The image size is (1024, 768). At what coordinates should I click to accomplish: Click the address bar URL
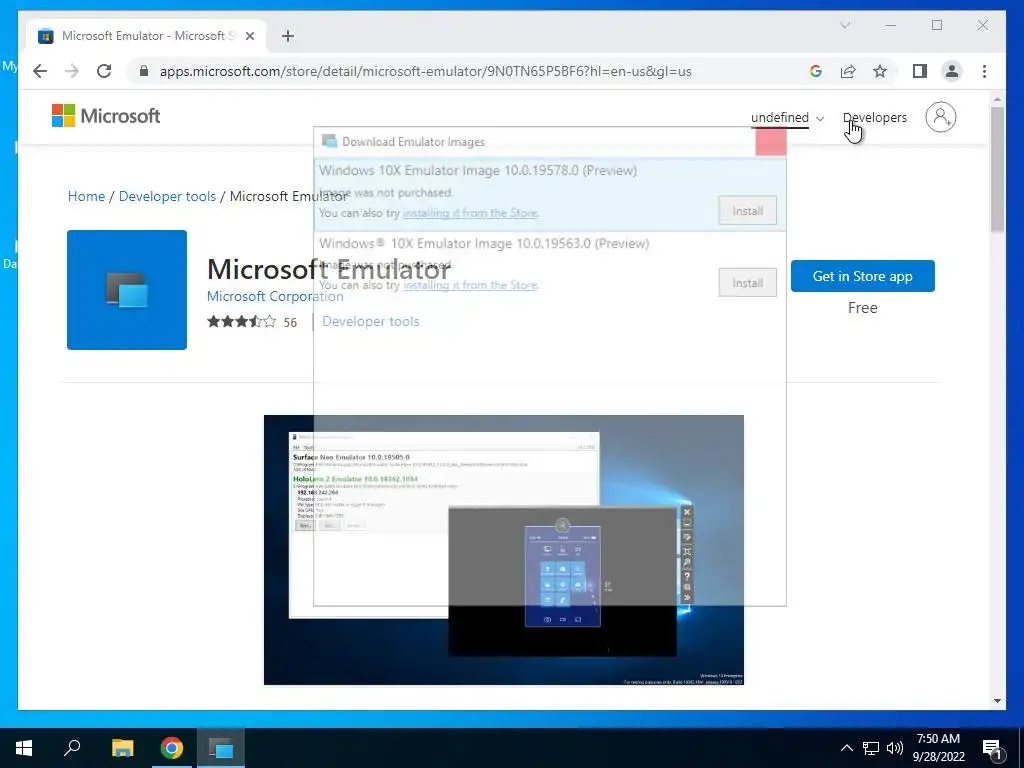425,71
